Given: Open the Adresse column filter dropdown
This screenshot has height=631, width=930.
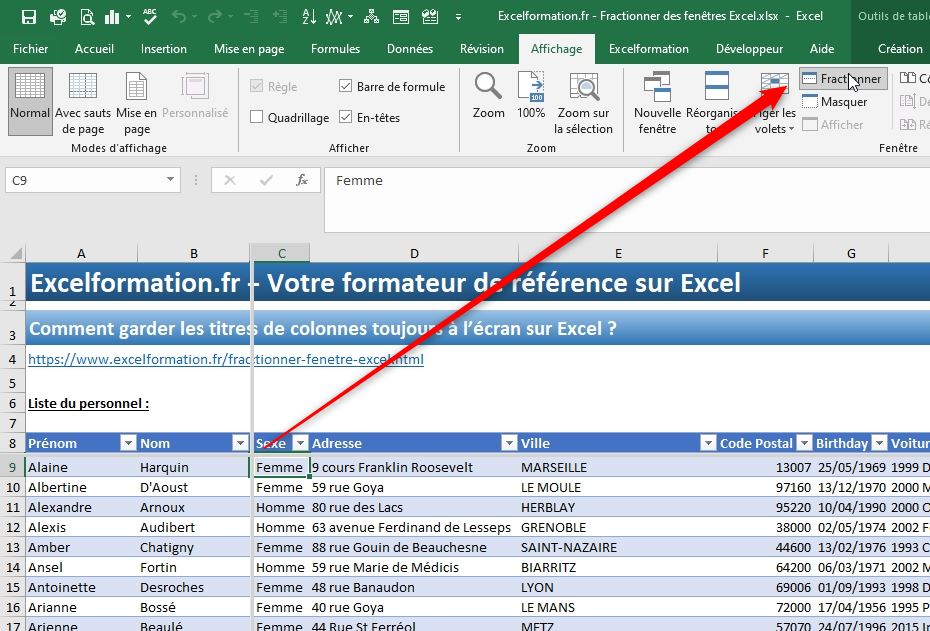Looking at the screenshot, I should pyautogui.click(x=509, y=443).
